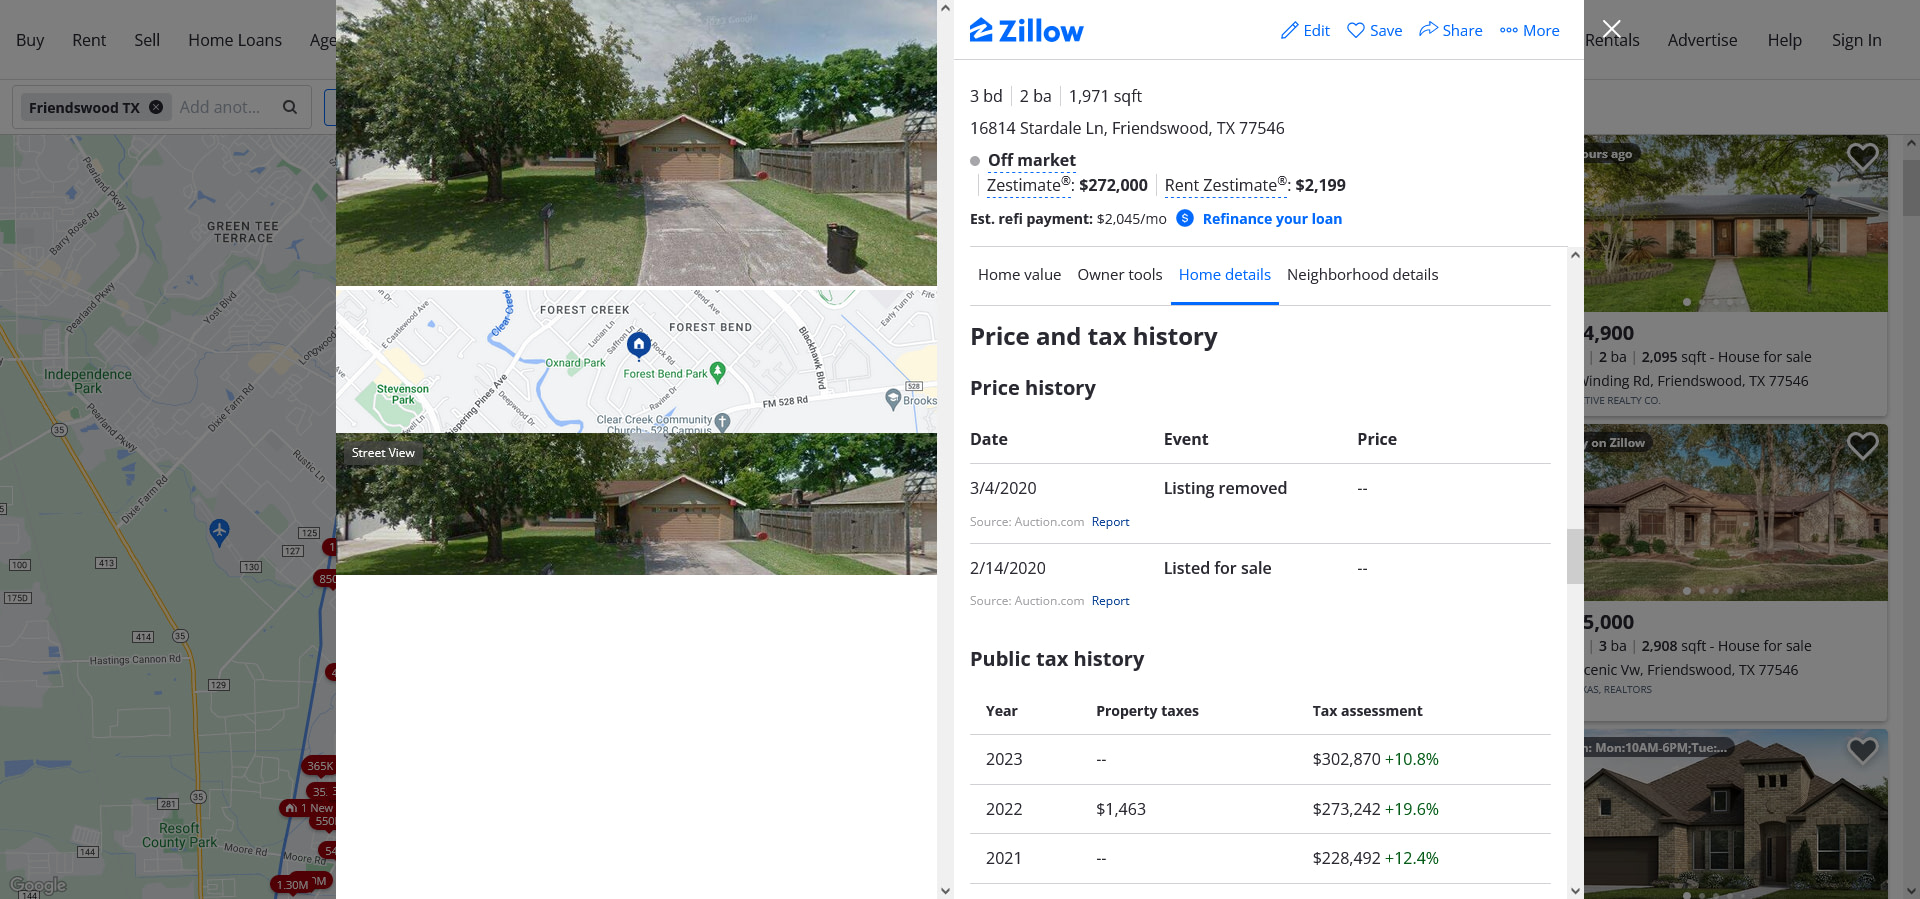1920x899 pixels.
Task: Switch to Neighborhood details tab
Action: point(1362,274)
